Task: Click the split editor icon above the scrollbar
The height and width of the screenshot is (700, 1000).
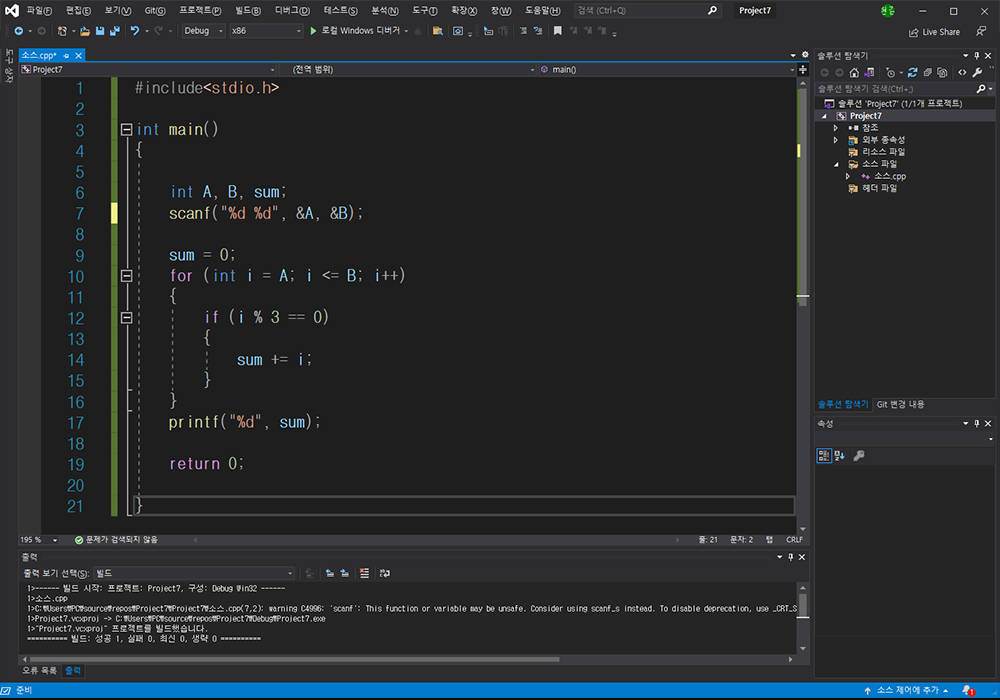Action: [x=803, y=69]
